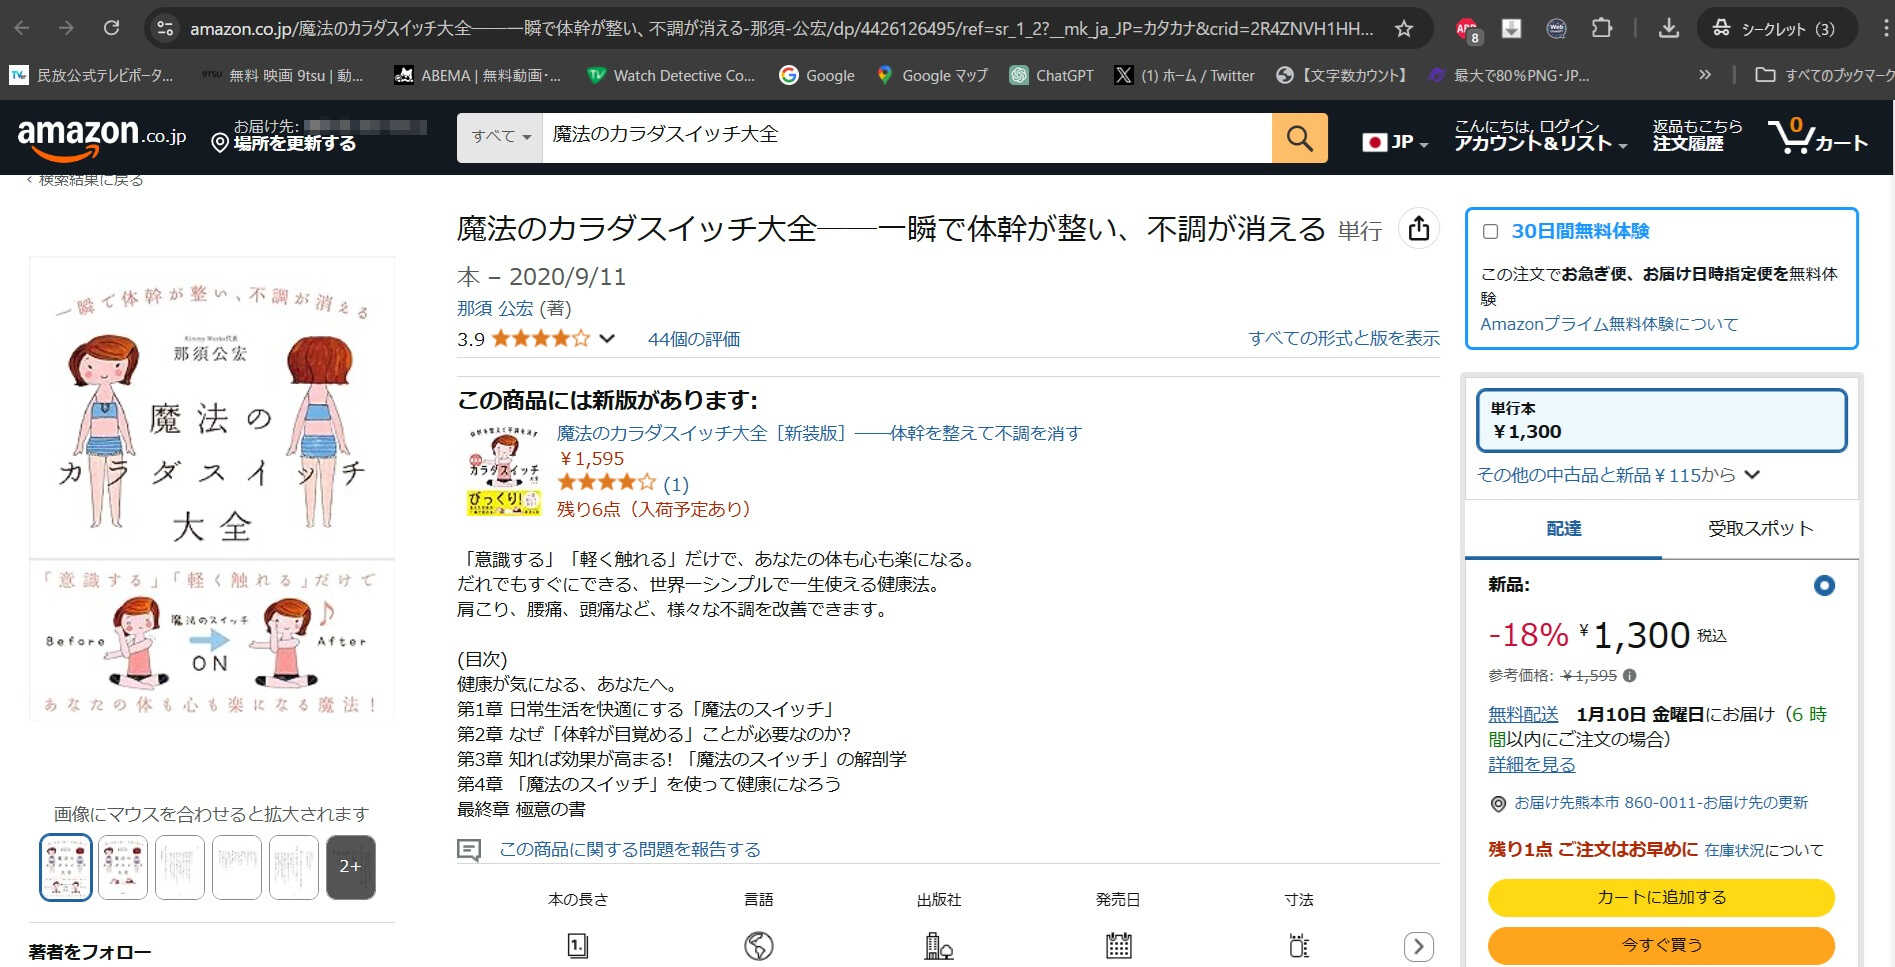
Task: Click the location pin for 場所を更新する
Action: click(220, 143)
